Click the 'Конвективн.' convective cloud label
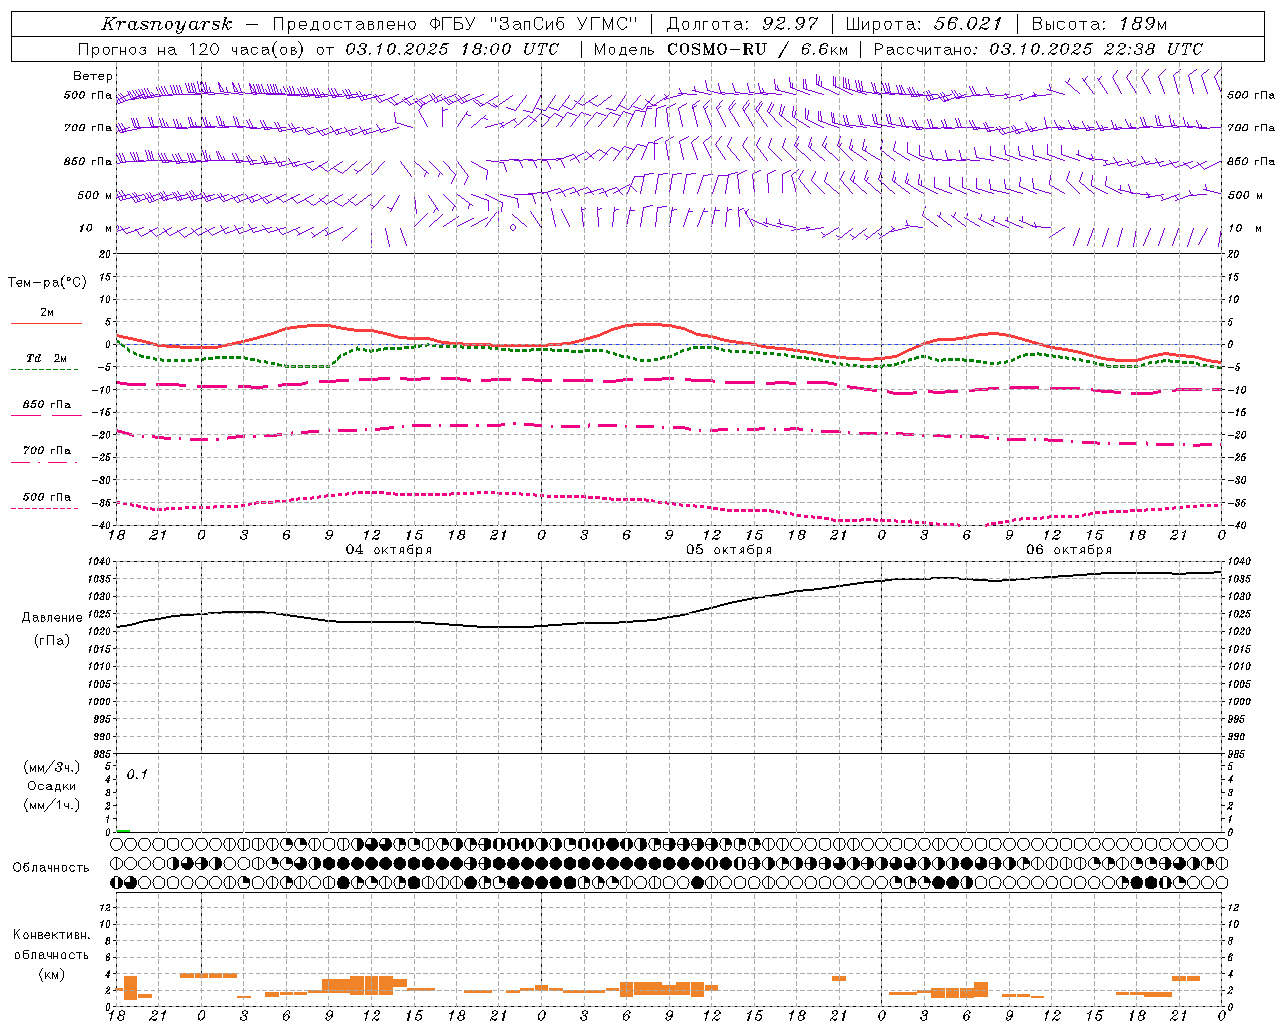 point(51,935)
